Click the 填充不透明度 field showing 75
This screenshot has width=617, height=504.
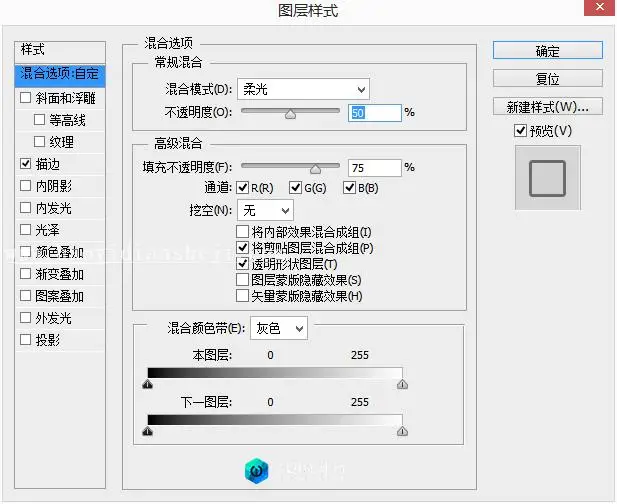[x=375, y=168]
